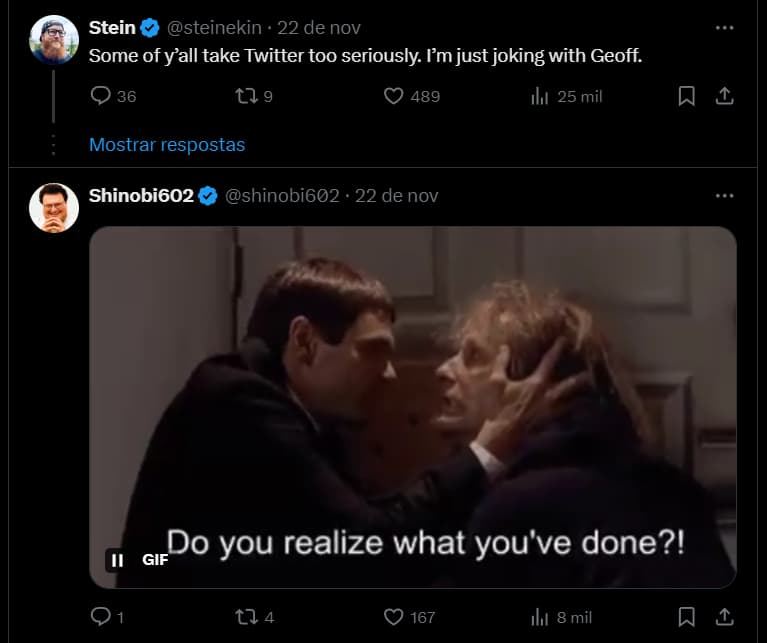Open more options for Stein's tweet

[725, 27]
